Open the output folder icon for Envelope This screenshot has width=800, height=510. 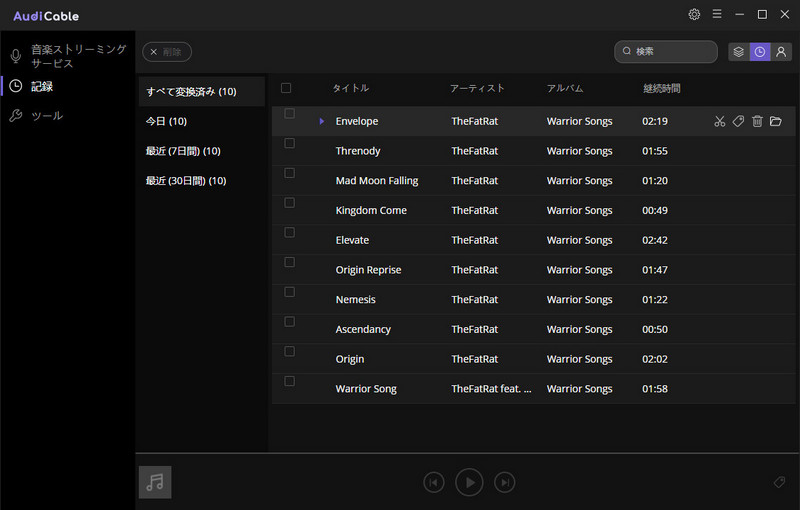tap(776, 121)
